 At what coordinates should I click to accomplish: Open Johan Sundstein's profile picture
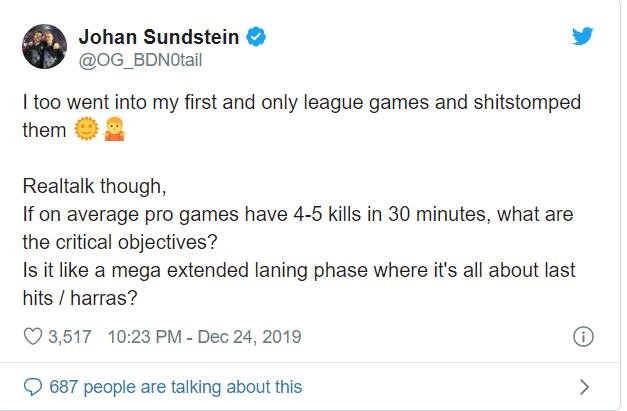45,48
